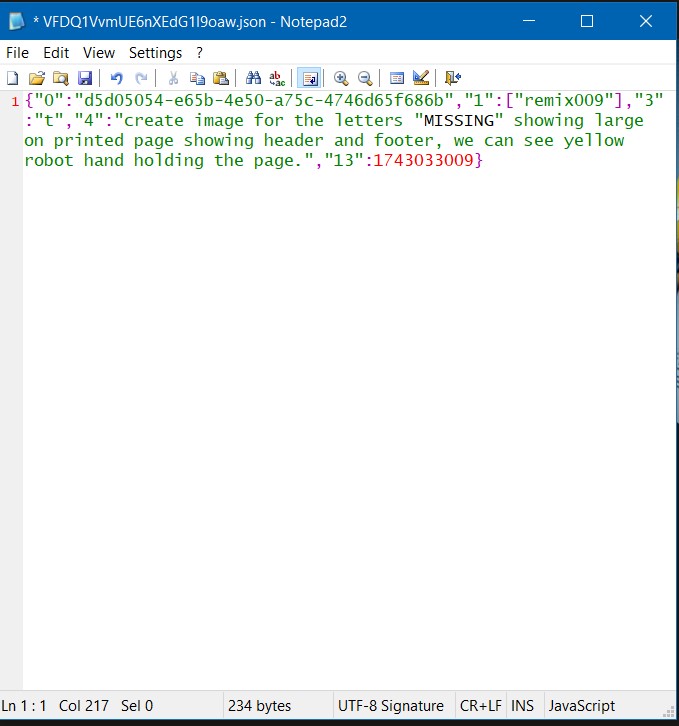Screen dimensions: 679x726
Task: Switch line endings via CR+LF status field
Action: (x=479, y=706)
